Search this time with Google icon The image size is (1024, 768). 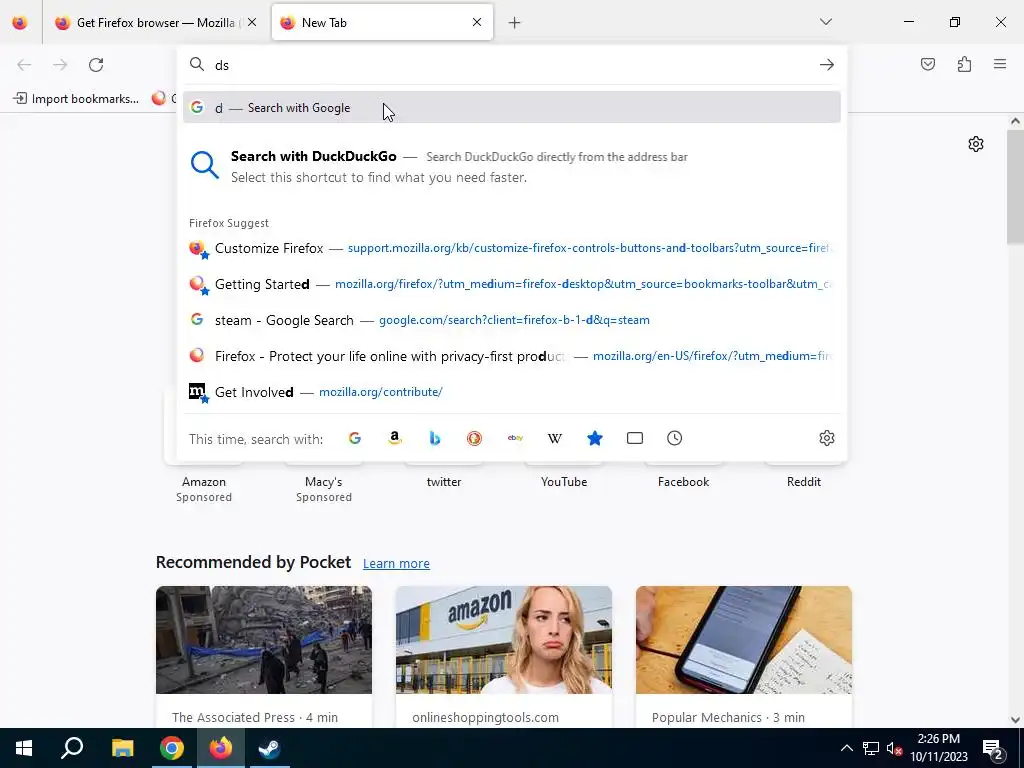[x=355, y=438]
